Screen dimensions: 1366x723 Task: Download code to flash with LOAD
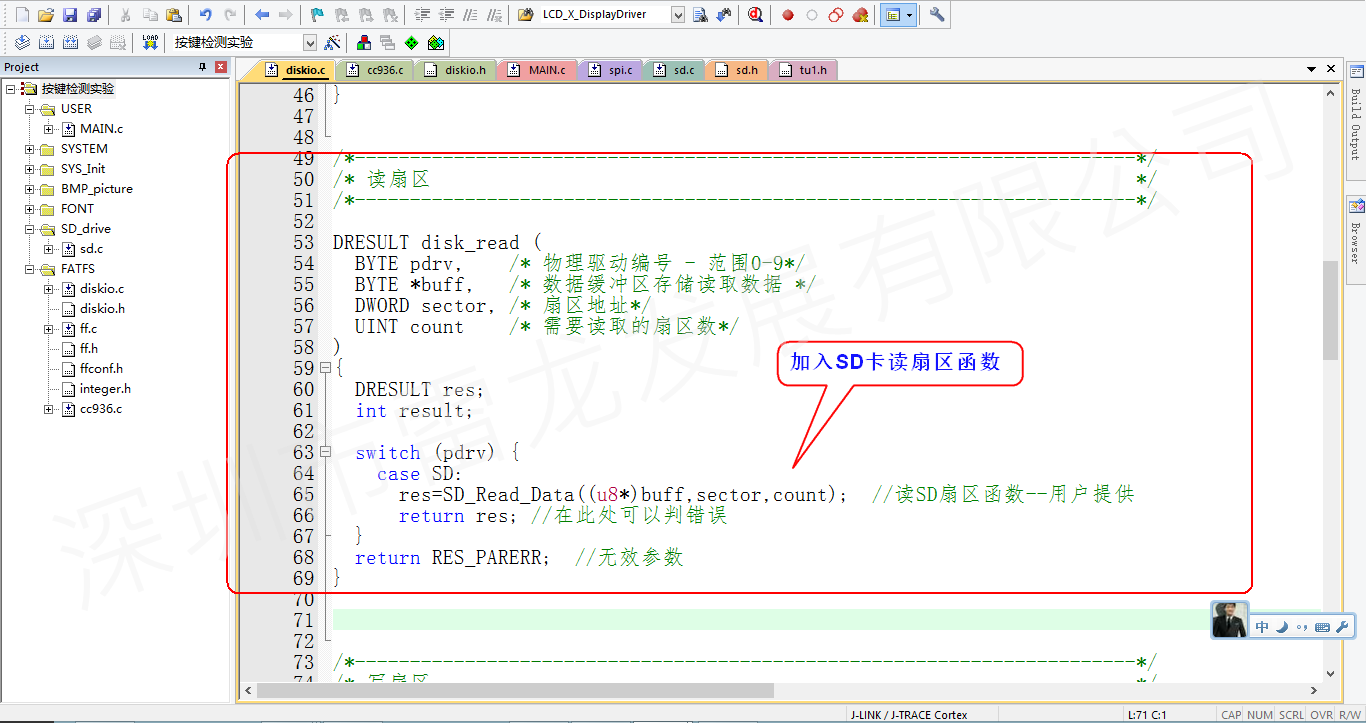[x=150, y=43]
